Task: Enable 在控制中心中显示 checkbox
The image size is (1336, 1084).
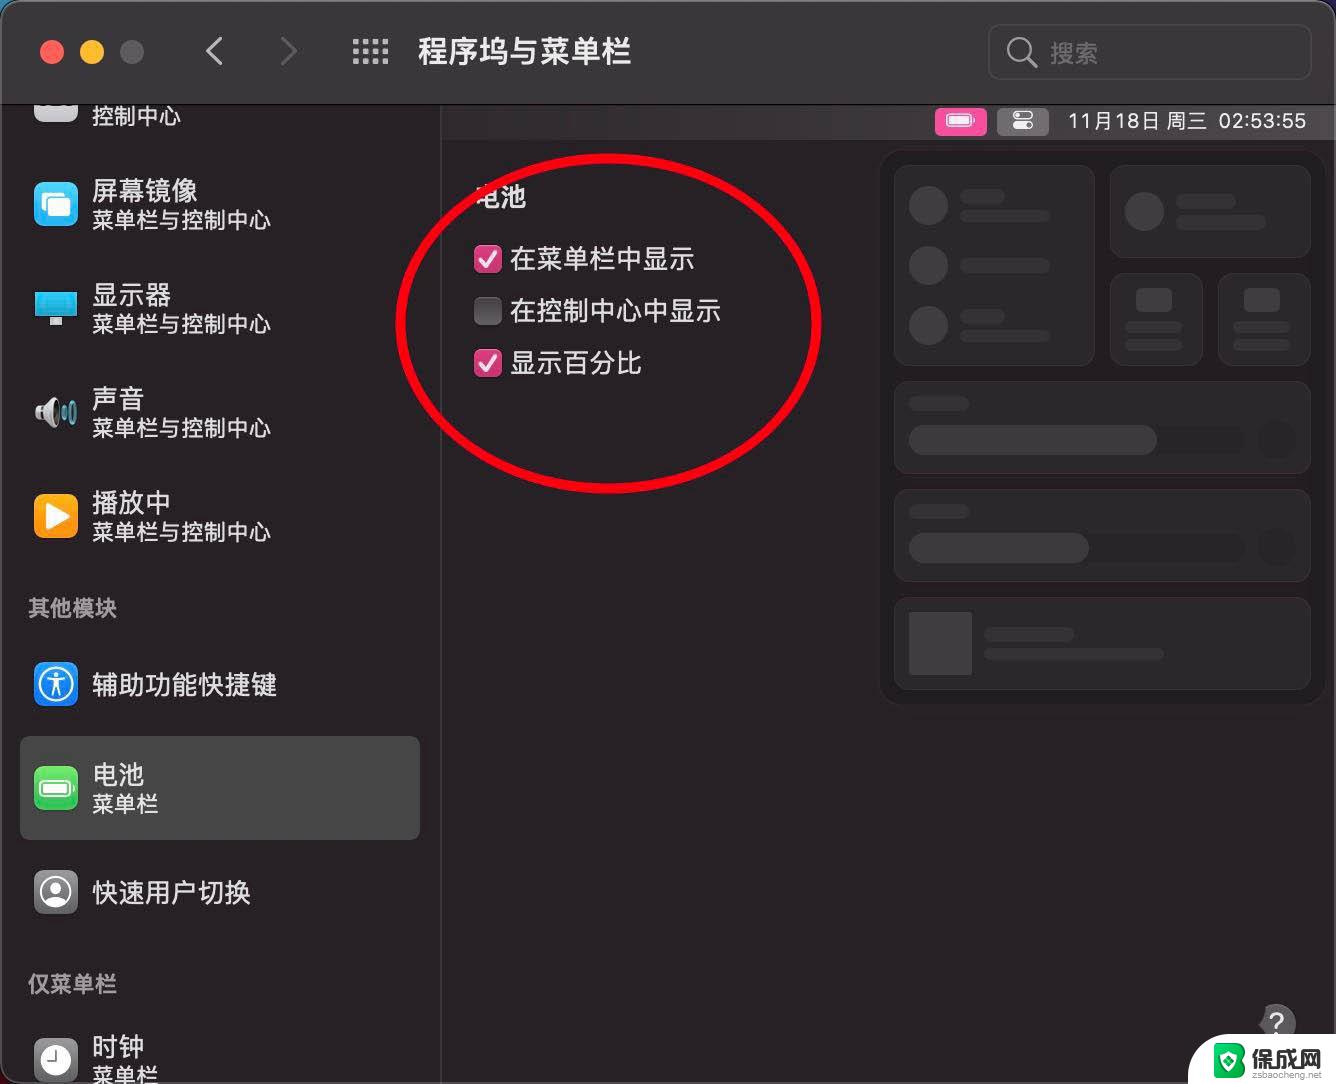Action: (487, 311)
